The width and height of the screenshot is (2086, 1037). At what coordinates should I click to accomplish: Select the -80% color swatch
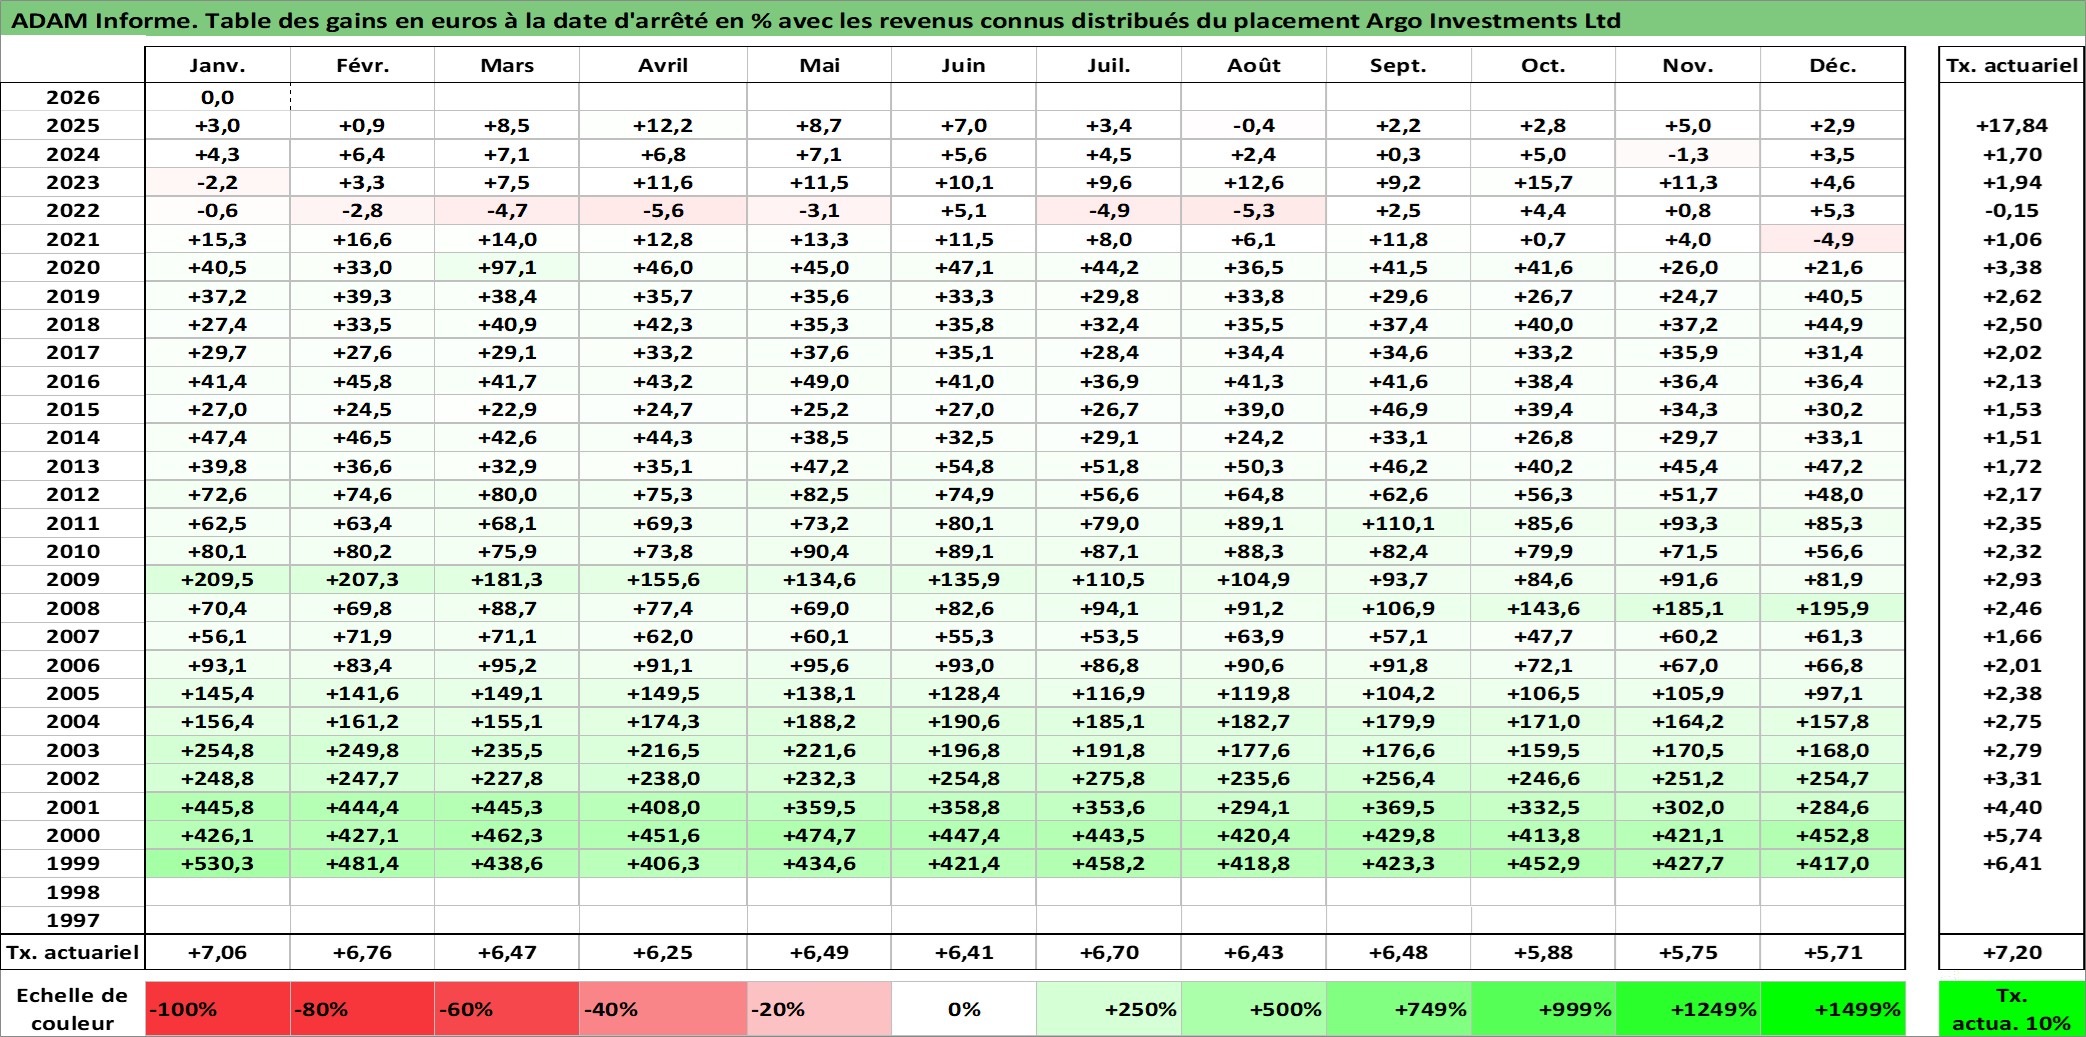tap(362, 1009)
